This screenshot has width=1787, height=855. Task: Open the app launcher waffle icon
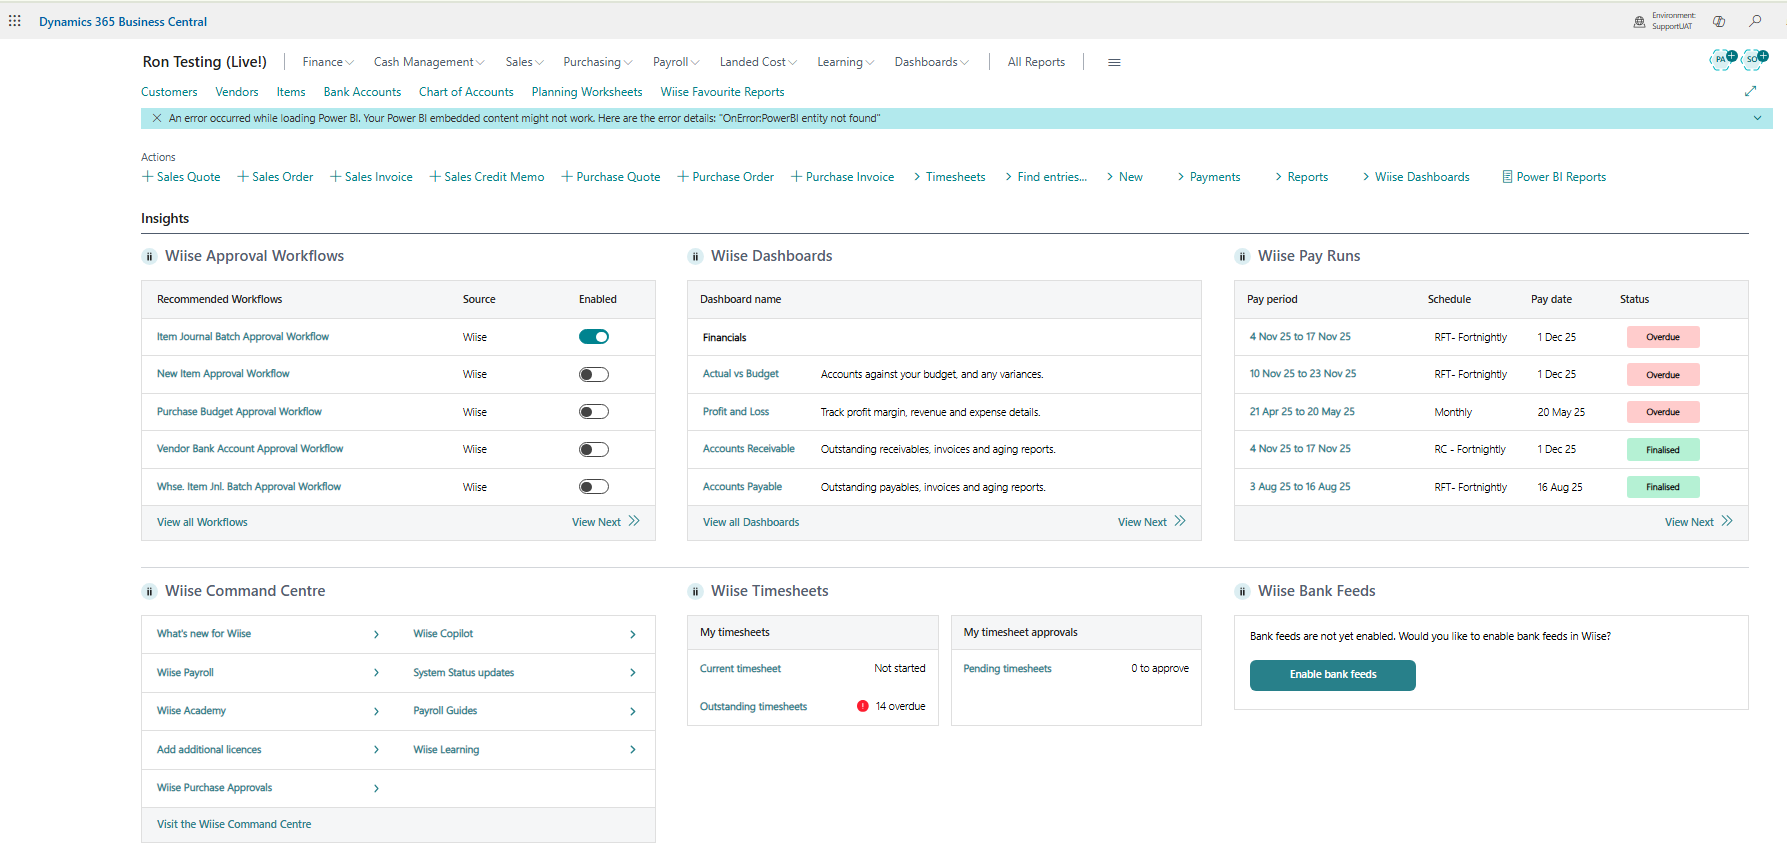point(15,21)
